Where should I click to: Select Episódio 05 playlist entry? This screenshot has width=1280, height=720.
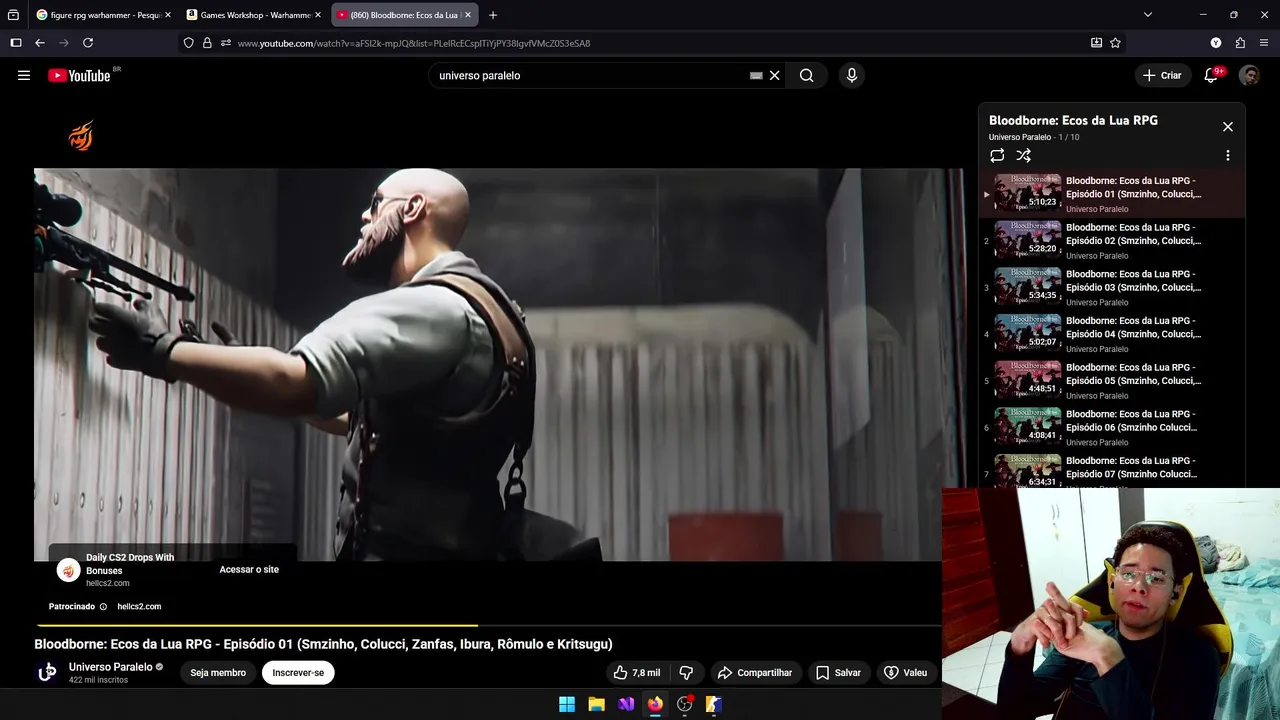point(1111,381)
